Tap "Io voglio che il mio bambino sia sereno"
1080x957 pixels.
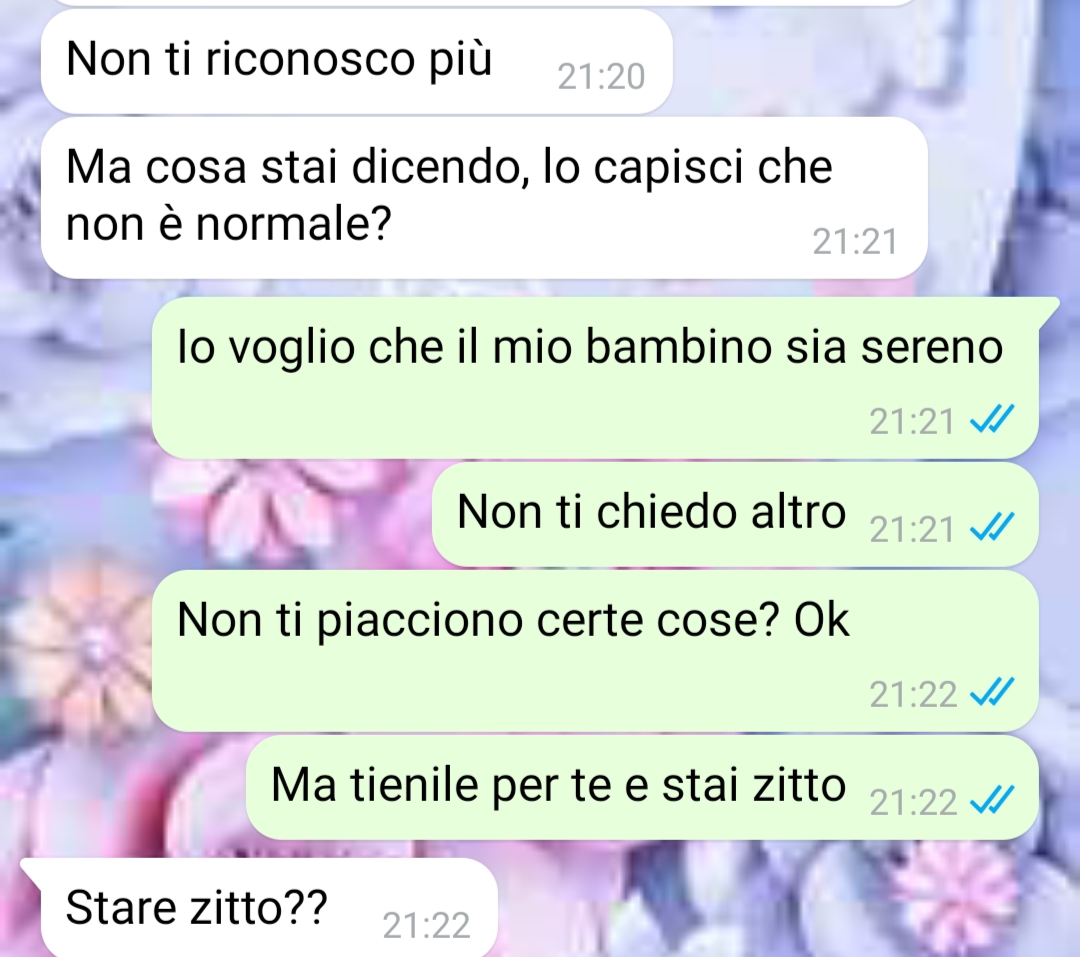pyautogui.click(x=595, y=378)
